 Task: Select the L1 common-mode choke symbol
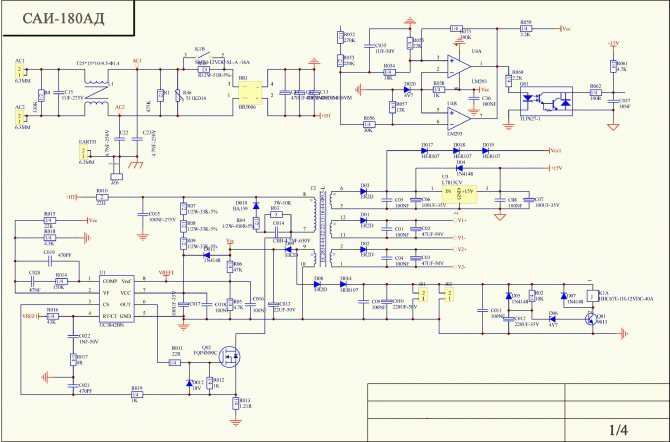tap(97, 93)
